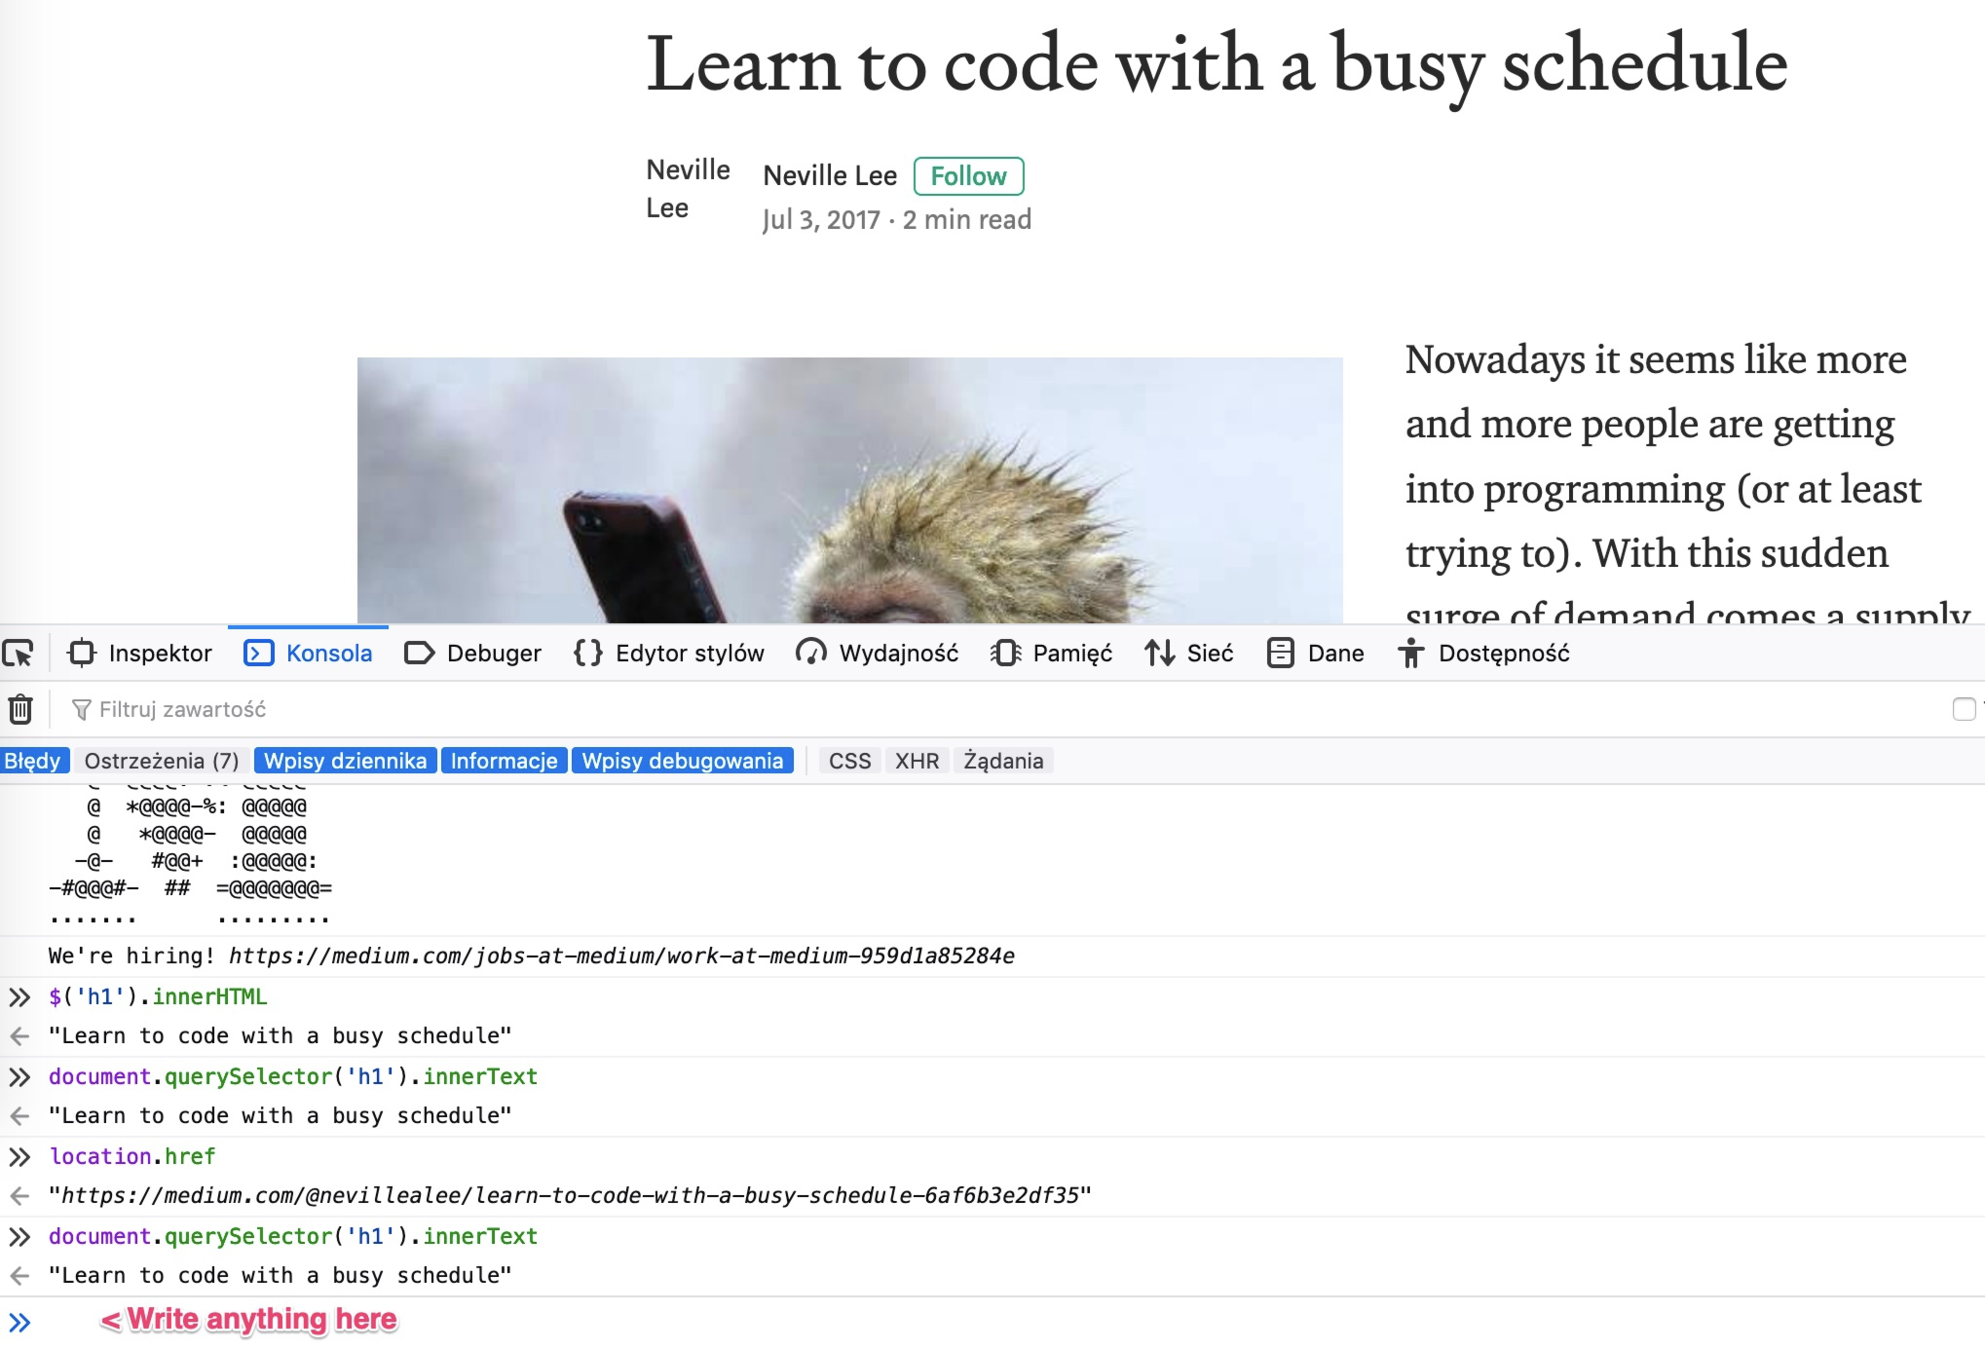The width and height of the screenshot is (1985, 1350).
Task: Toggle the Wpisy dziennika filter
Action: point(345,761)
